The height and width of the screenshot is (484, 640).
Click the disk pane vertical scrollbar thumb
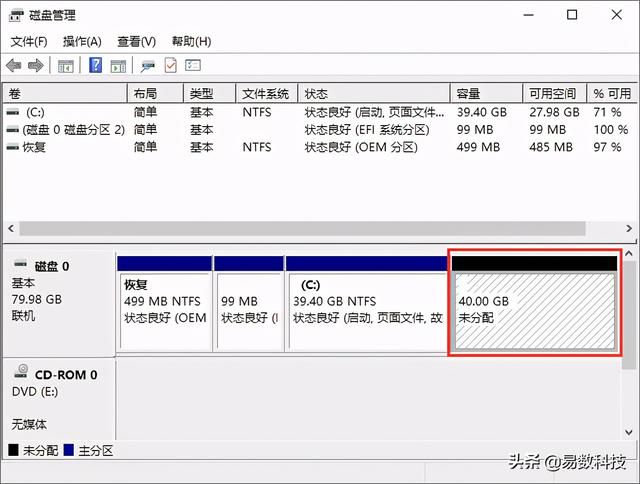[x=629, y=315]
